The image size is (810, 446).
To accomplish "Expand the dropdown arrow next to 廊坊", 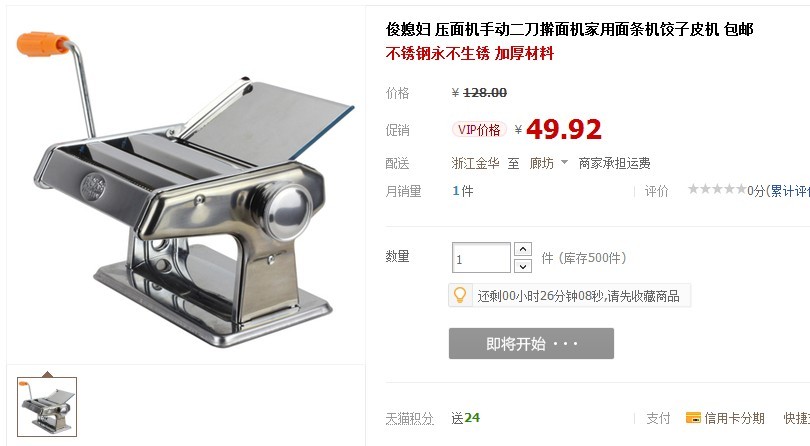I will tap(564, 162).
